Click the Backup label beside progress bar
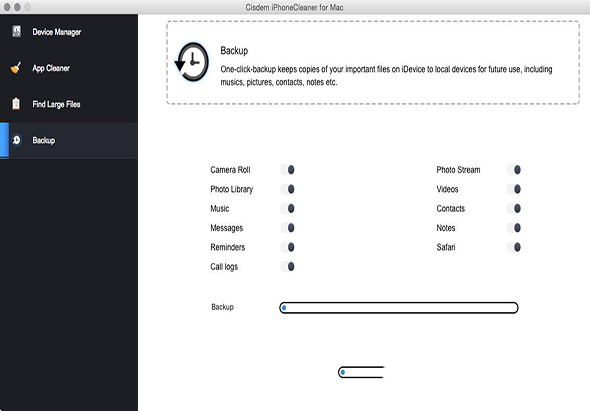This screenshot has height=411, width=590. click(222, 307)
